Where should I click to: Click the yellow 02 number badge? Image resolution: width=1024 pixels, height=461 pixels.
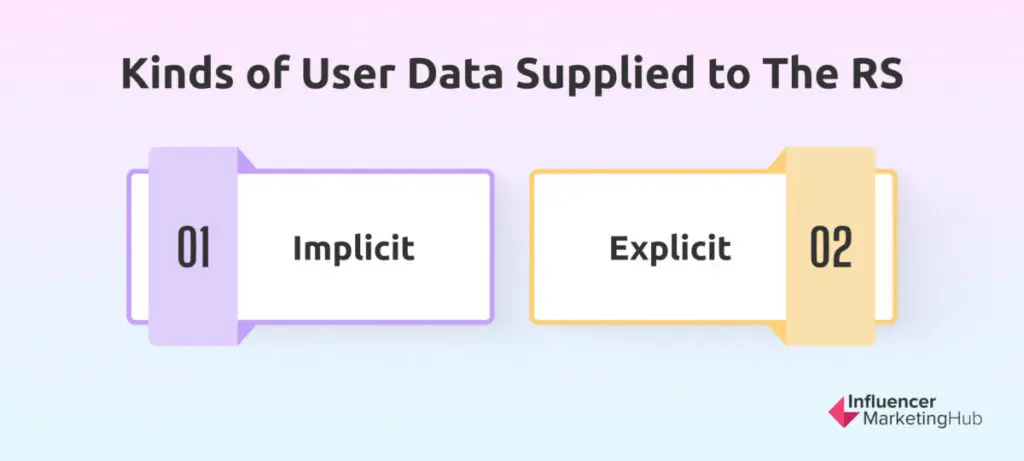pyautogui.click(x=830, y=248)
